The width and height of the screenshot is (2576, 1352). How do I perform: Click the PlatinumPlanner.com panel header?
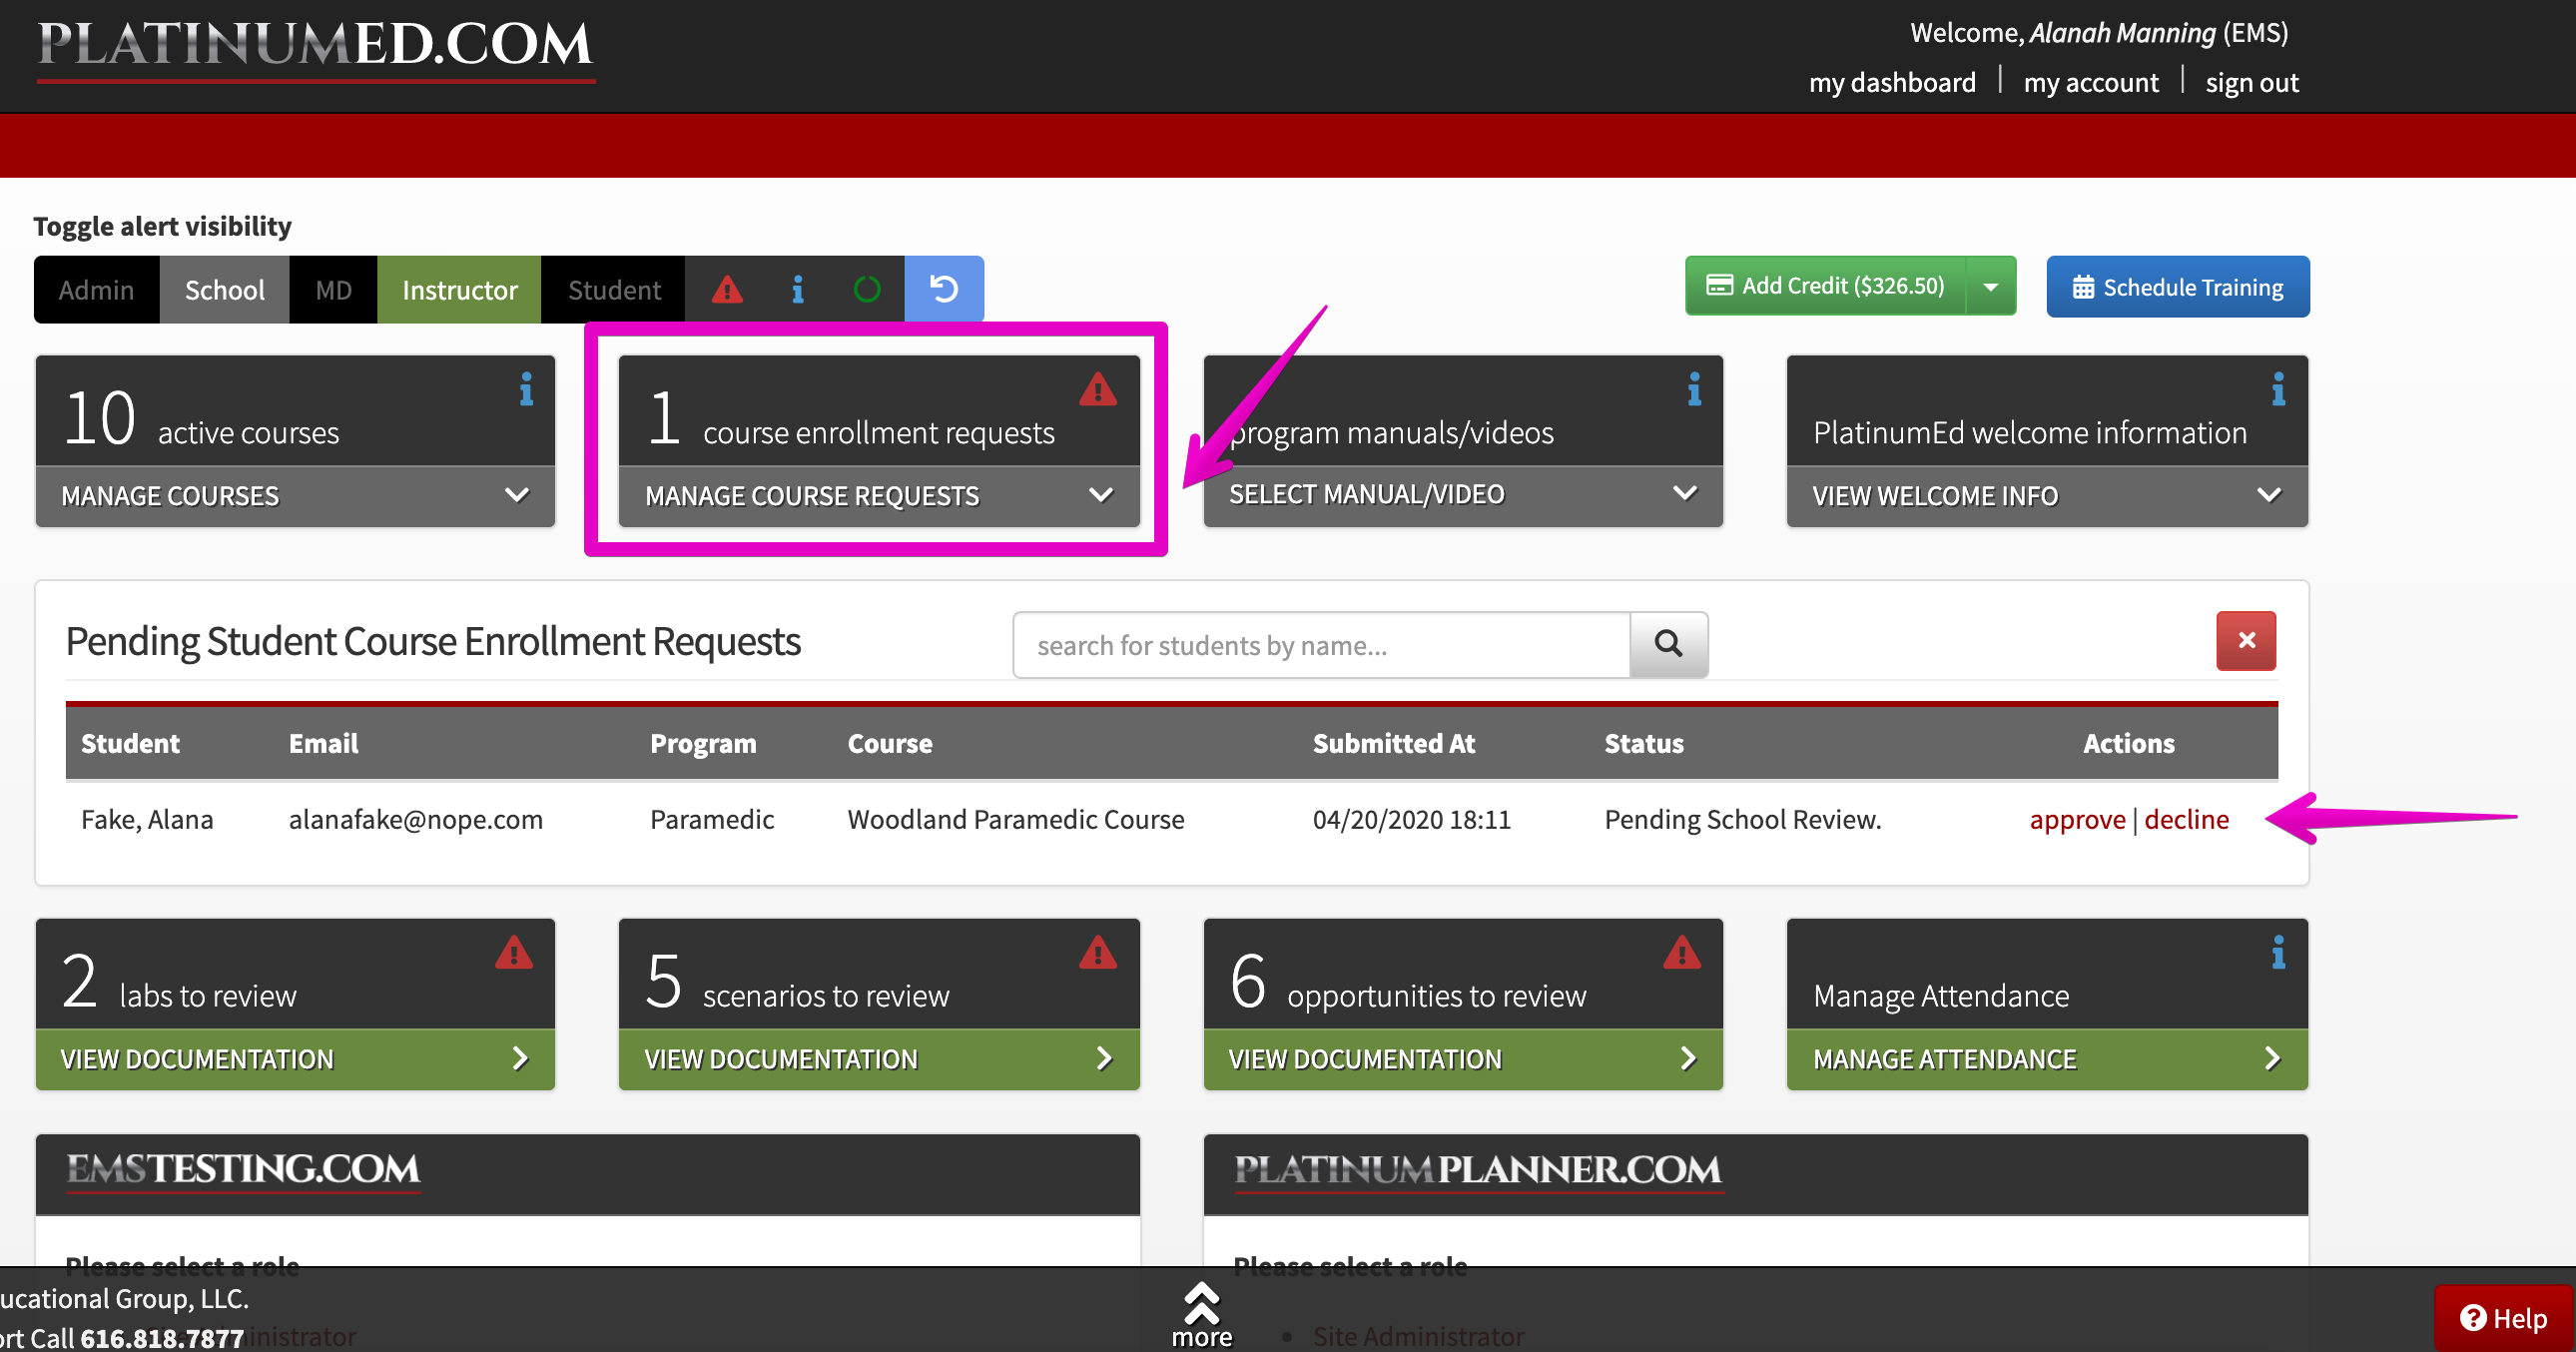click(1755, 1174)
